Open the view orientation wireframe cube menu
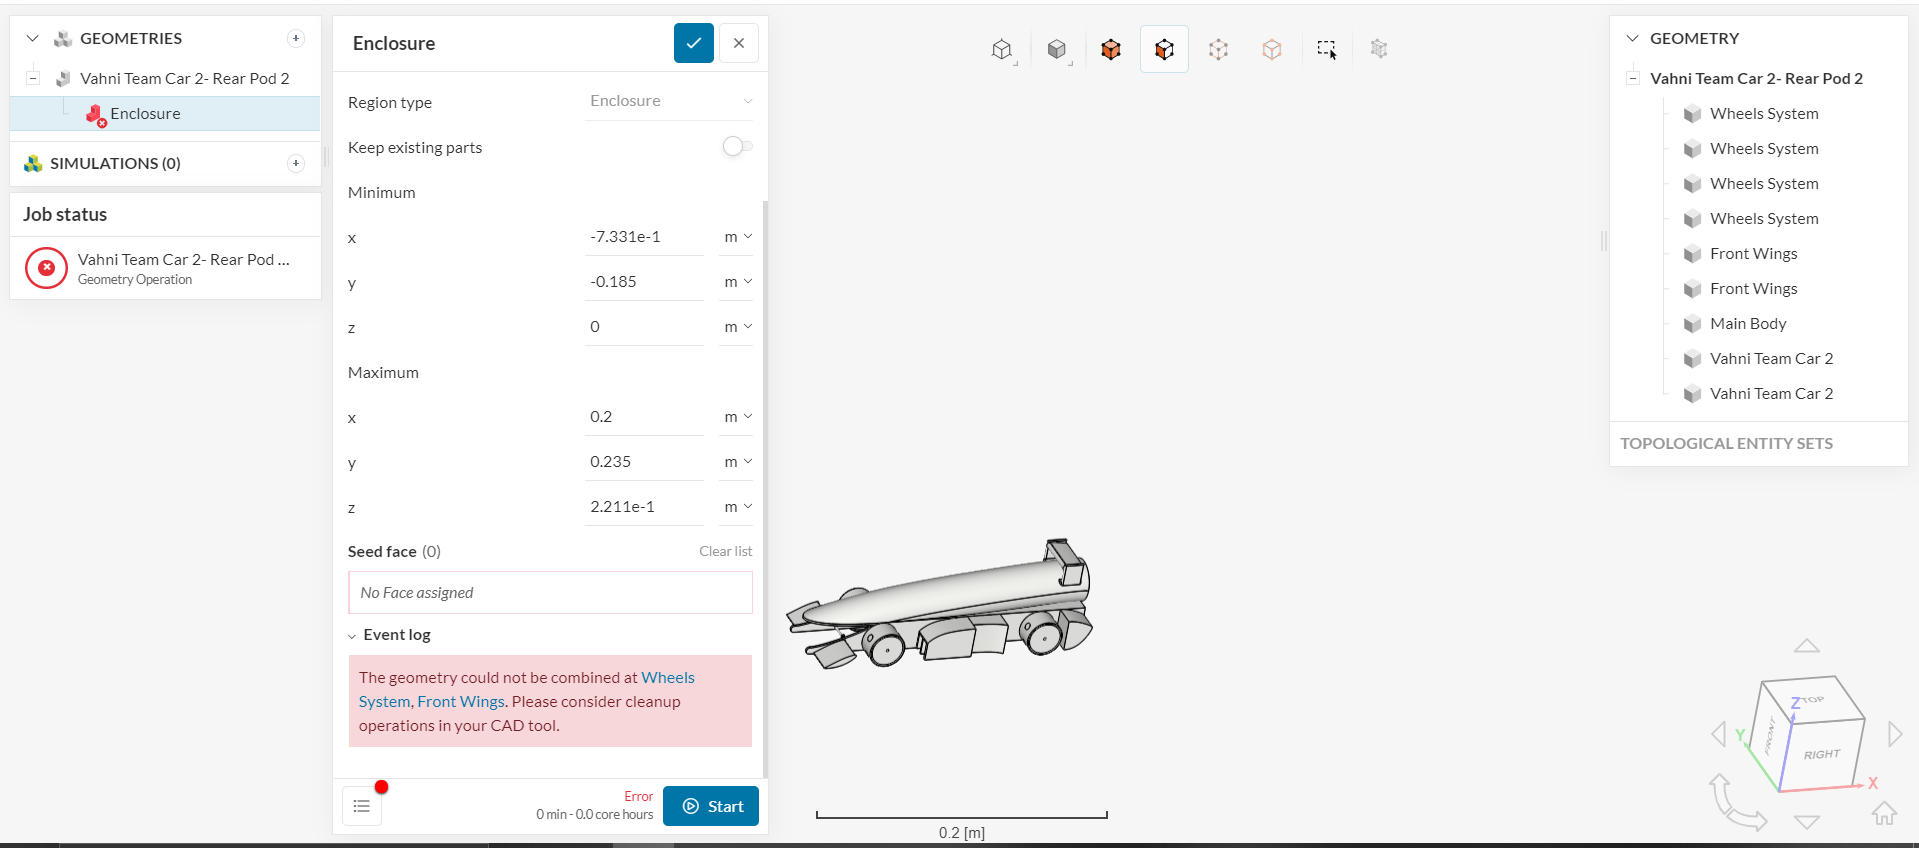The height and width of the screenshot is (848, 1919). click(1002, 49)
